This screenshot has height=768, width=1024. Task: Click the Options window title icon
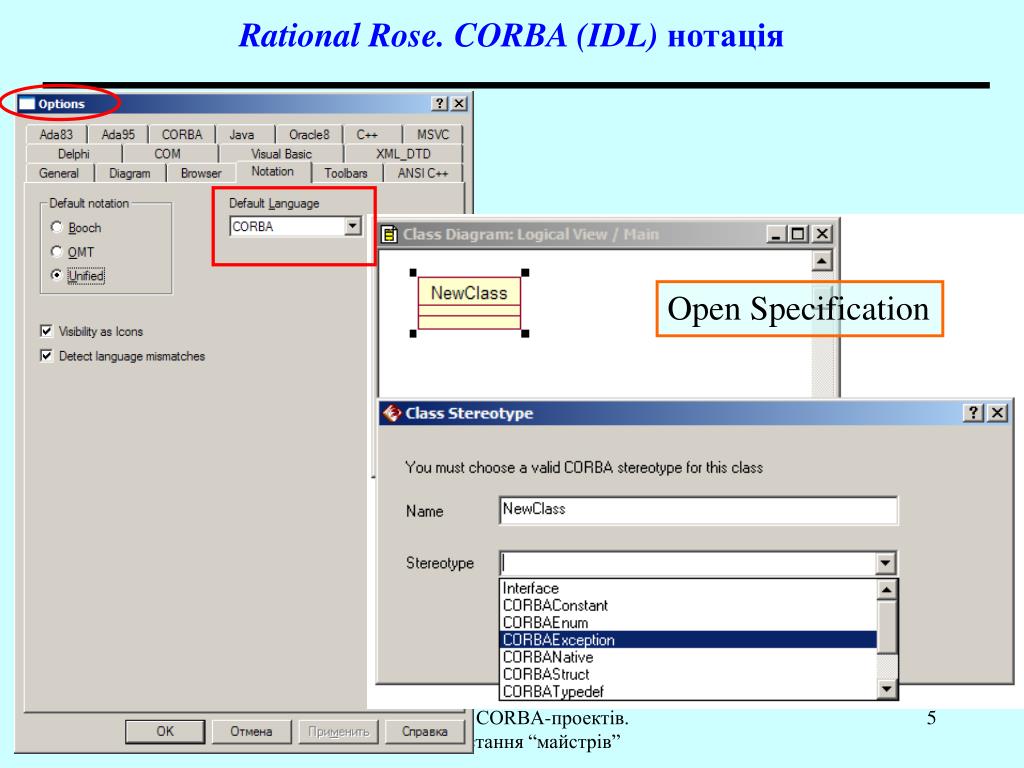point(27,104)
